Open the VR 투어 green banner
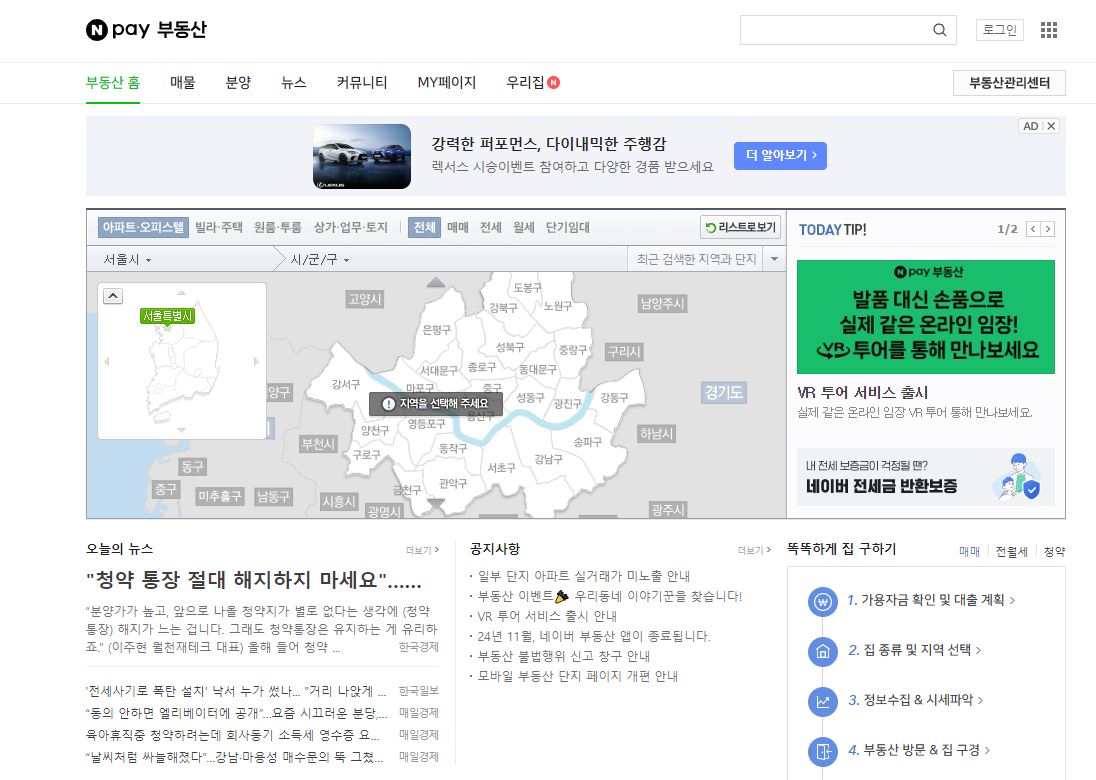 click(925, 317)
